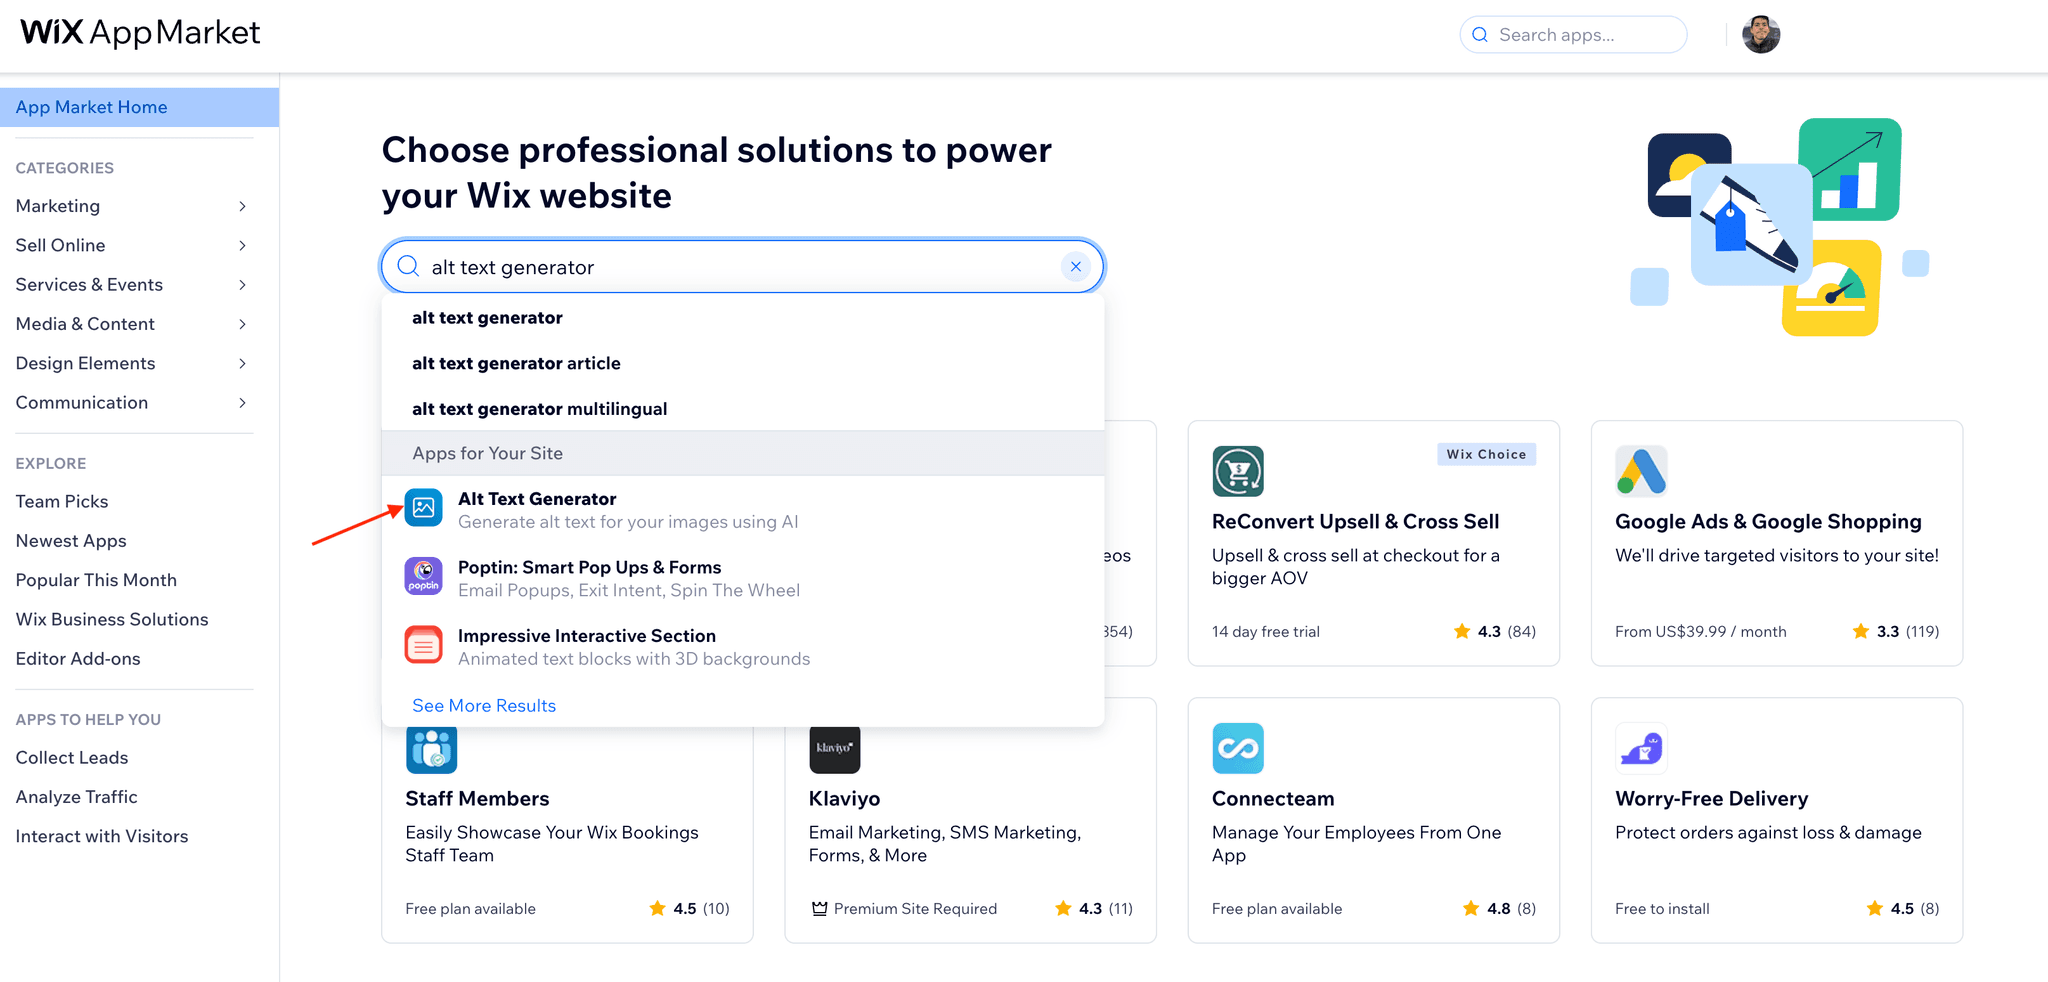Click the Google Ads app icon
Screen dimensions: 2048x982
pos(1640,471)
